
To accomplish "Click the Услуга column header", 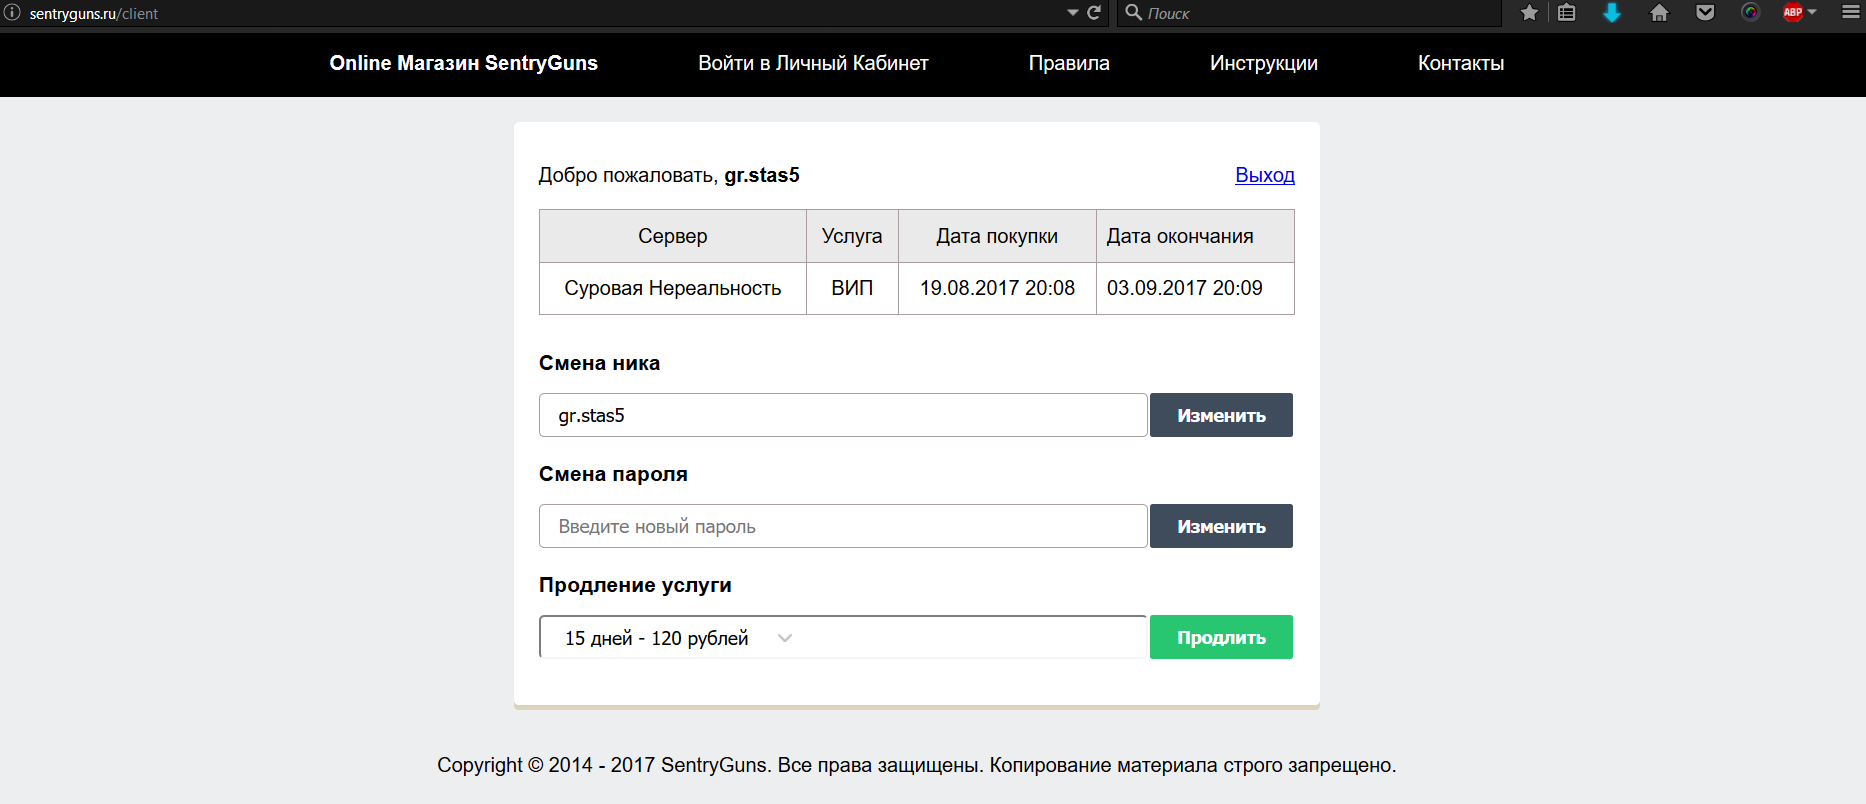I will (x=852, y=236).
